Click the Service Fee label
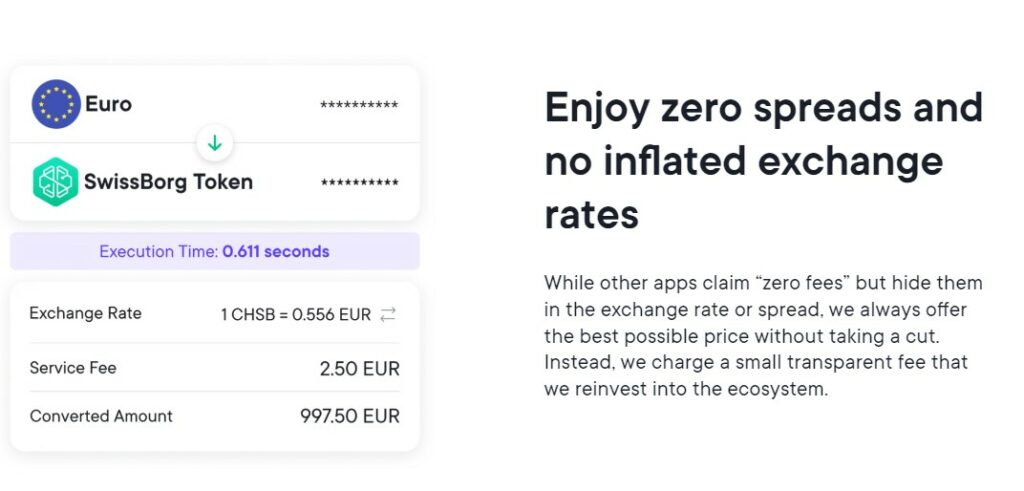The width and height of the screenshot is (1024, 491). point(73,368)
